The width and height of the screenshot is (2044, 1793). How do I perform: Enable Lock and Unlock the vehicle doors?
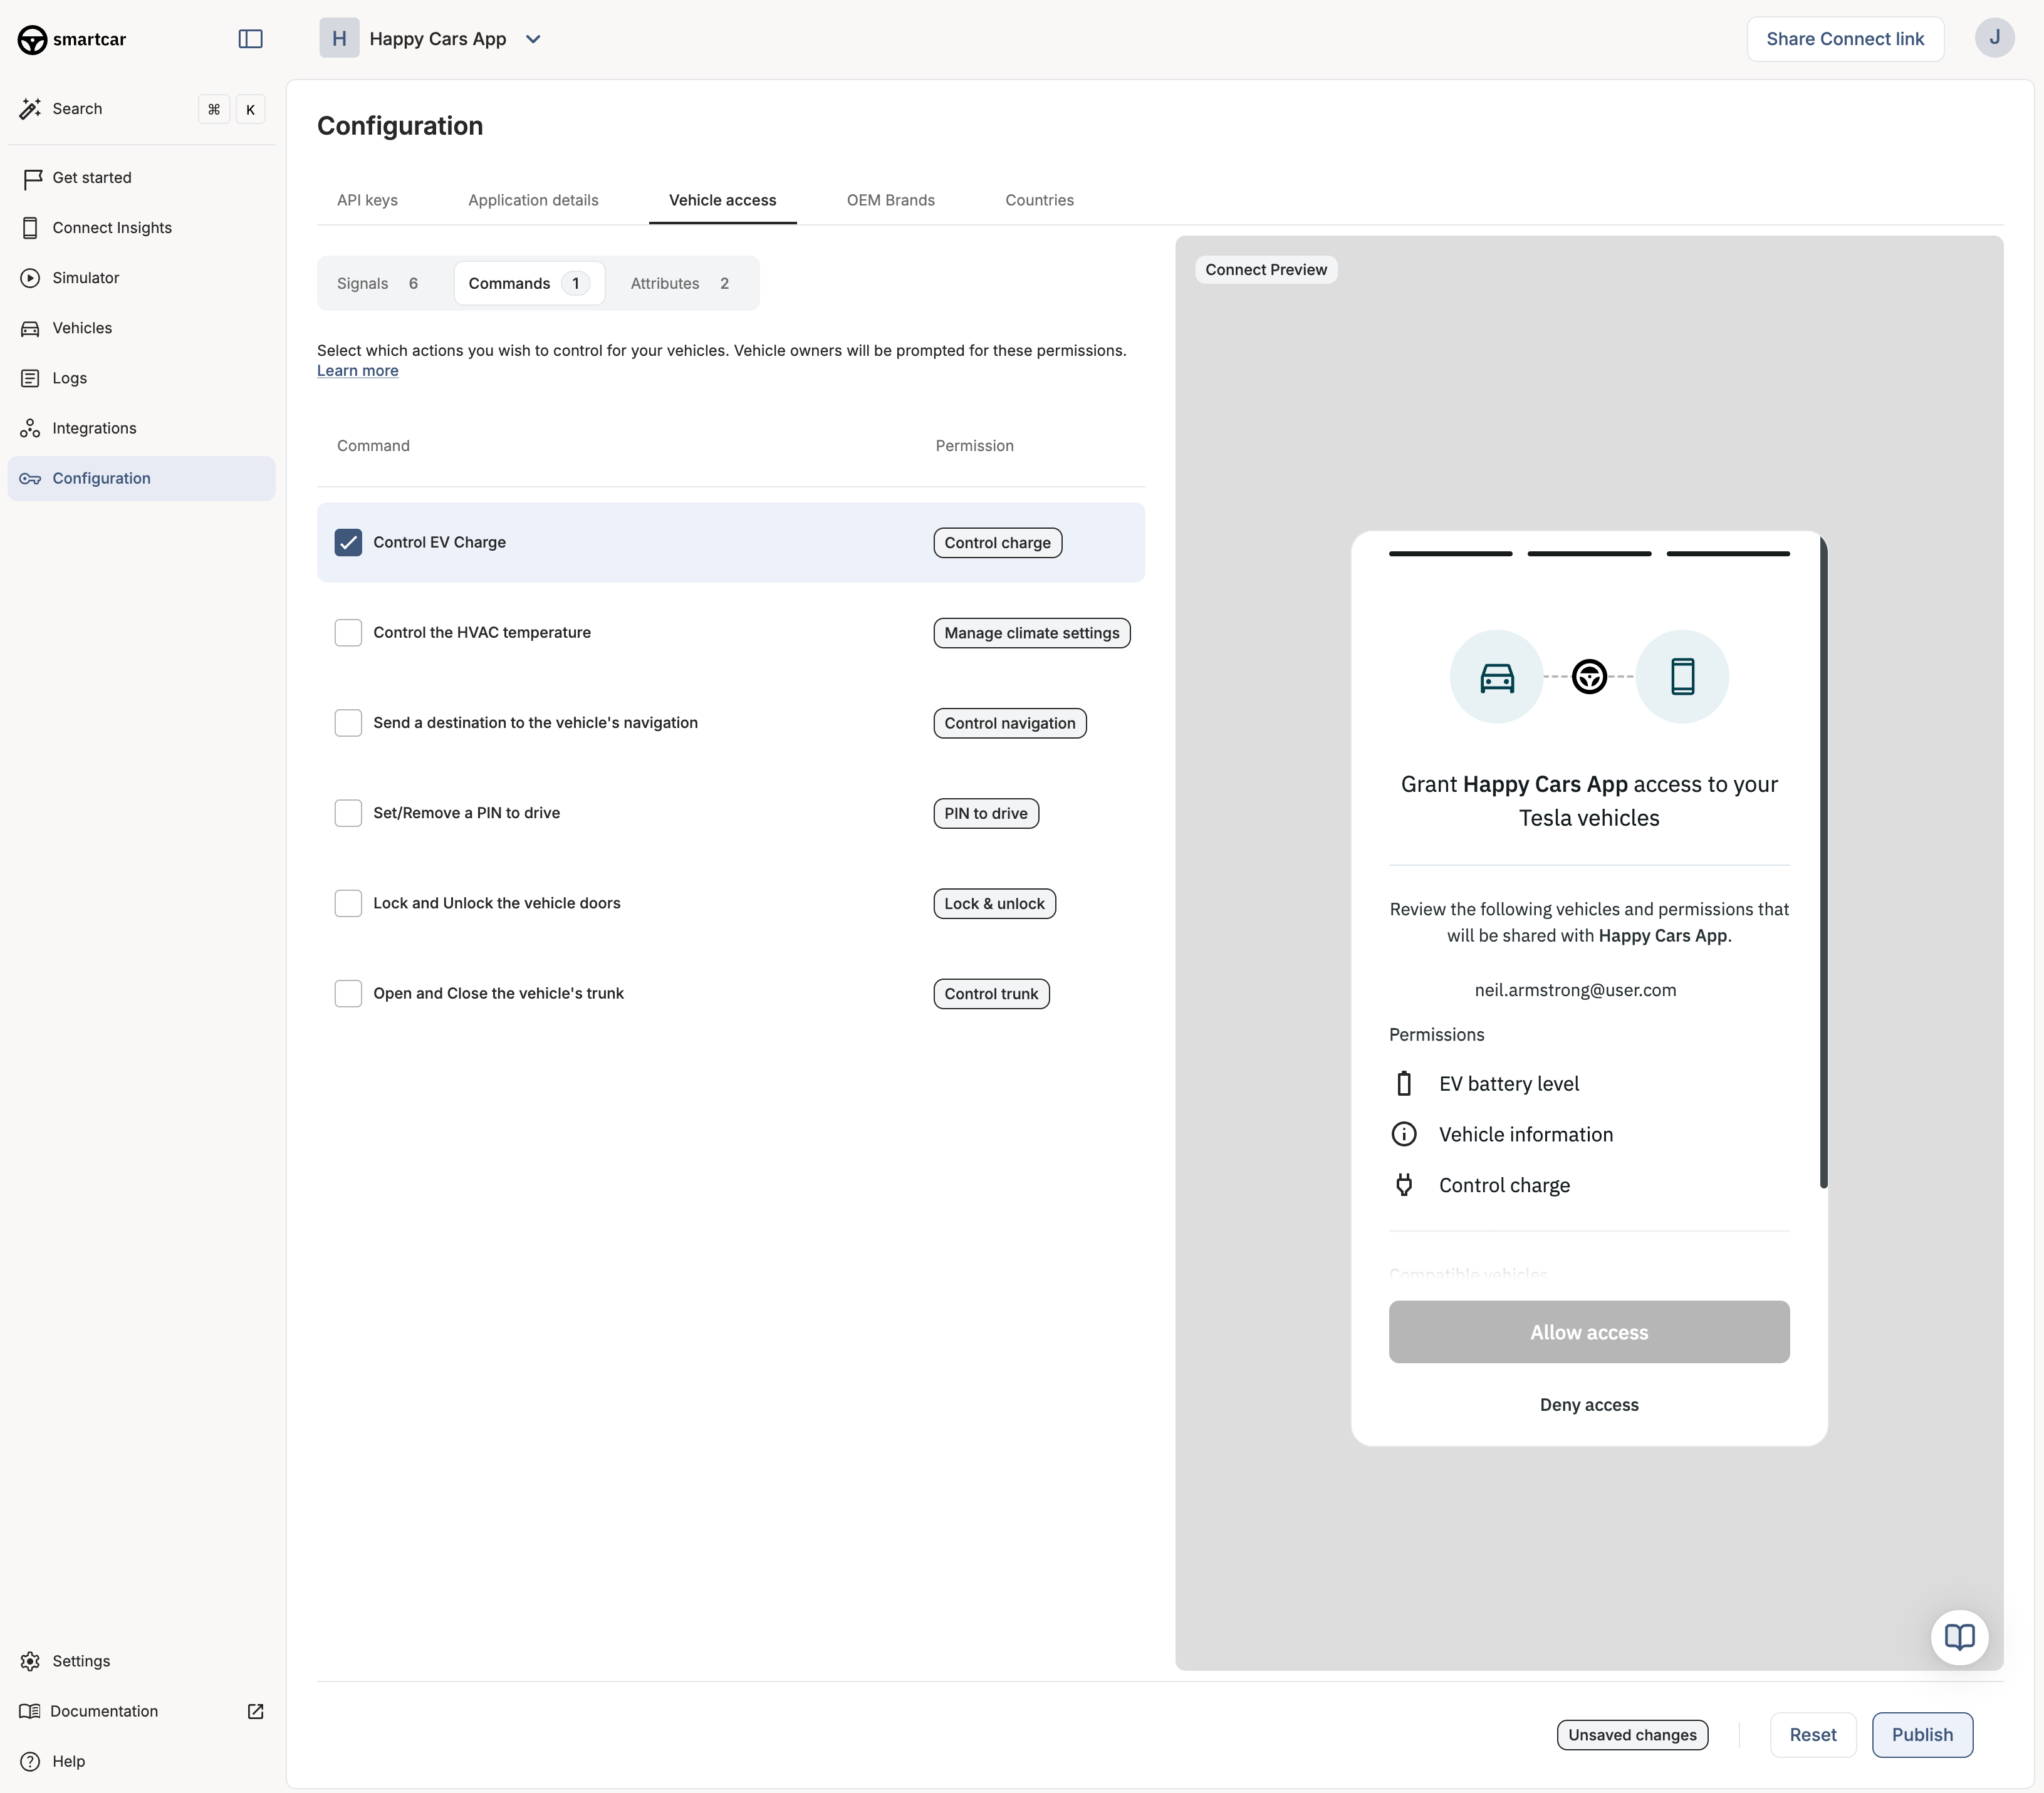pos(348,903)
